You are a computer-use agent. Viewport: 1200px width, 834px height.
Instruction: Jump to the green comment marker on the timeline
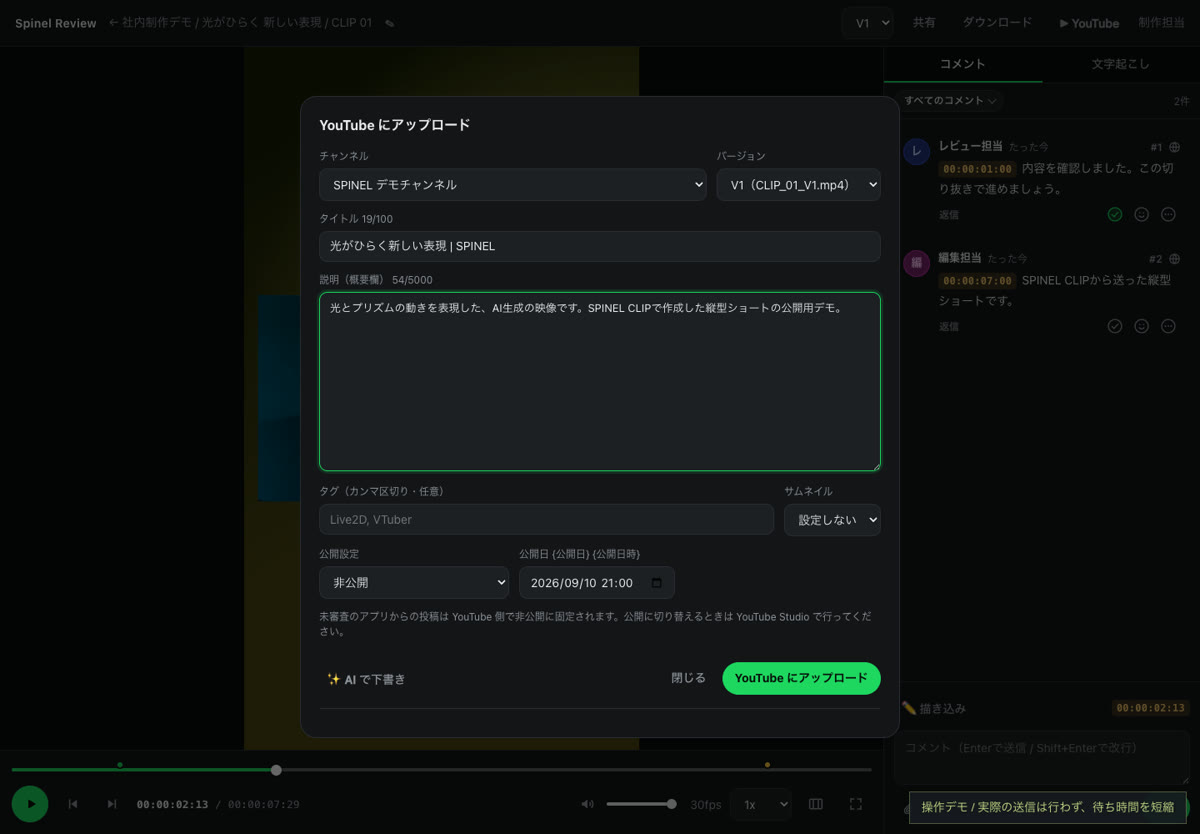pos(120,765)
